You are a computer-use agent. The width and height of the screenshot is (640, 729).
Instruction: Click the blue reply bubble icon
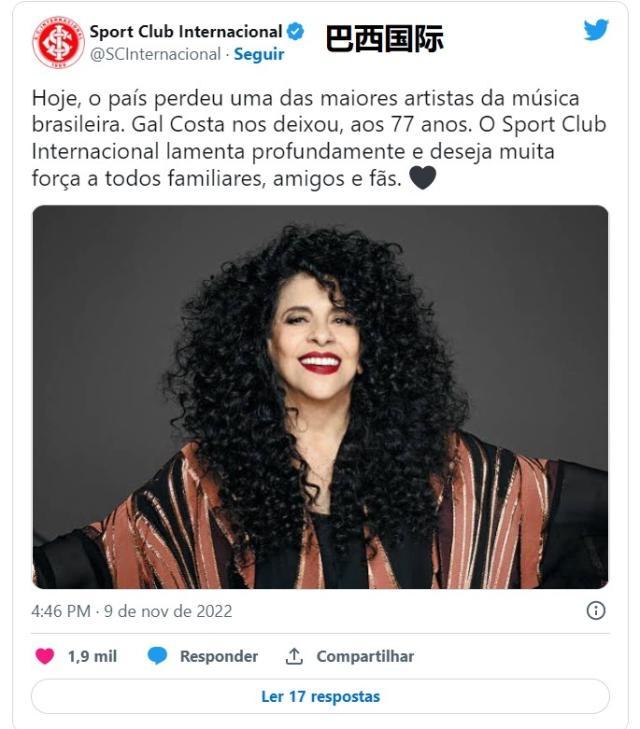tap(157, 656)
